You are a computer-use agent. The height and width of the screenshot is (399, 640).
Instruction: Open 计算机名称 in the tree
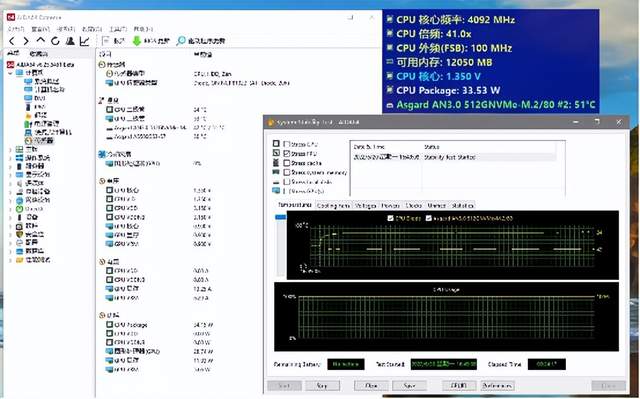tap(44, 89)
